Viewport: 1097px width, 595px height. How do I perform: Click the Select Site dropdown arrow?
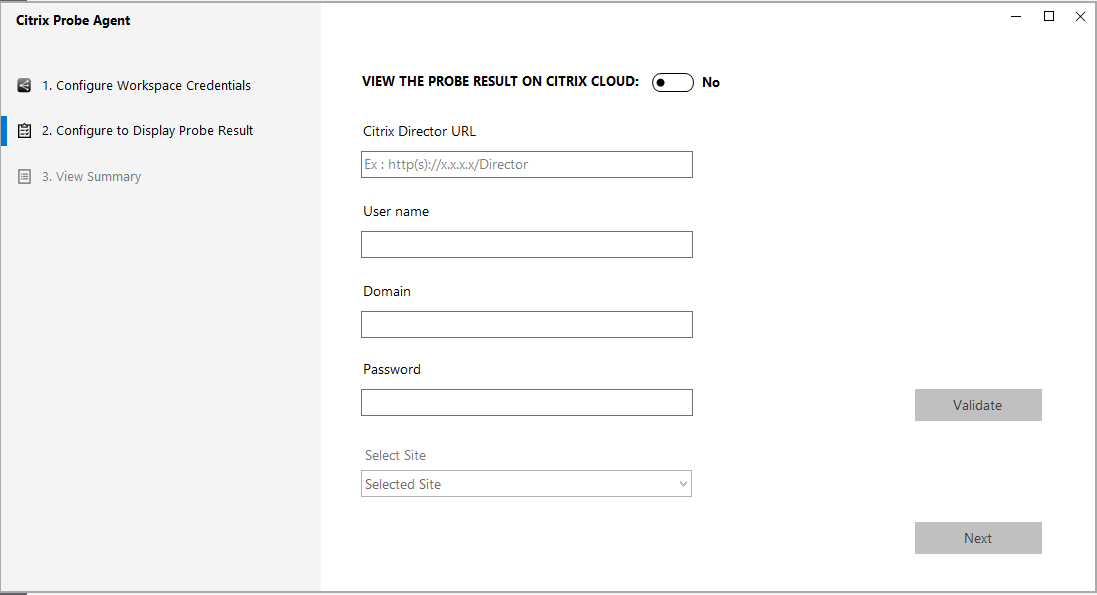(683, 484)
